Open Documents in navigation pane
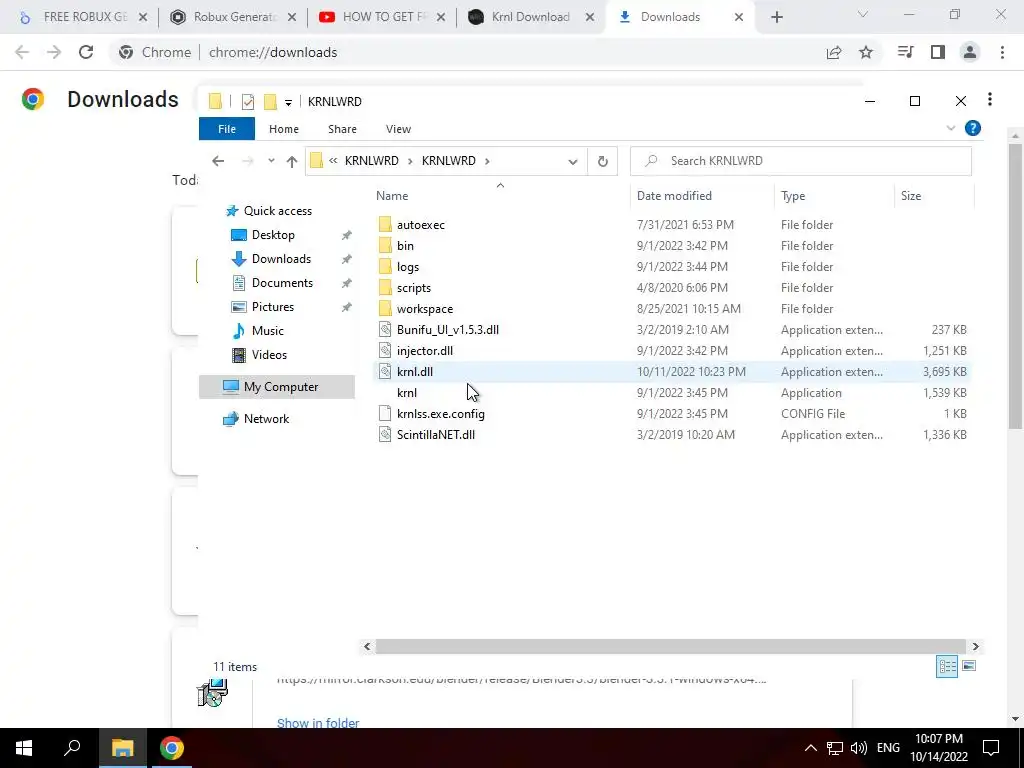Viewport: 1024px width, 768px height. (282, 283)
